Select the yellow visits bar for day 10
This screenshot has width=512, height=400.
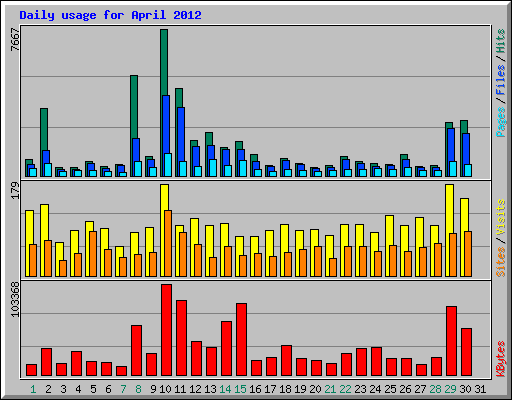pyautogui.click(x=164, y=197)
